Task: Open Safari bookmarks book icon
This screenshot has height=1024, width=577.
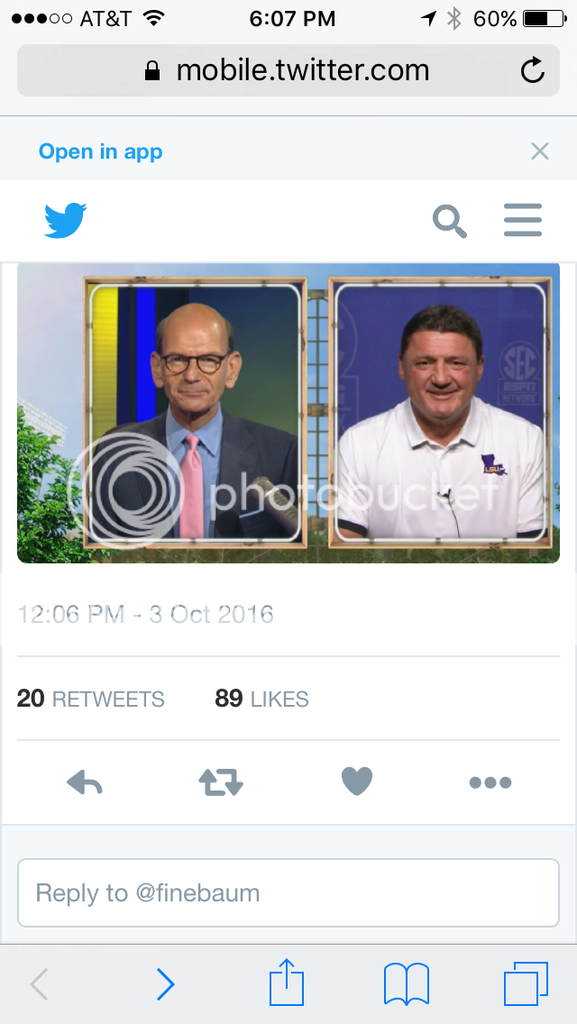Action: (x=407, y=984)
